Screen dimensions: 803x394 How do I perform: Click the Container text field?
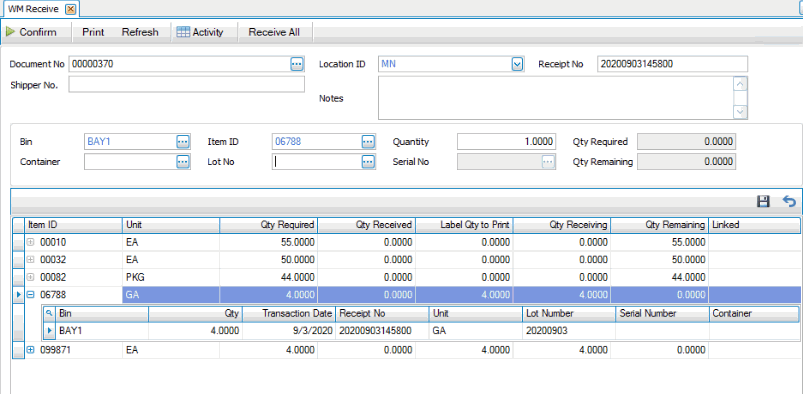[x=130, y=162]
